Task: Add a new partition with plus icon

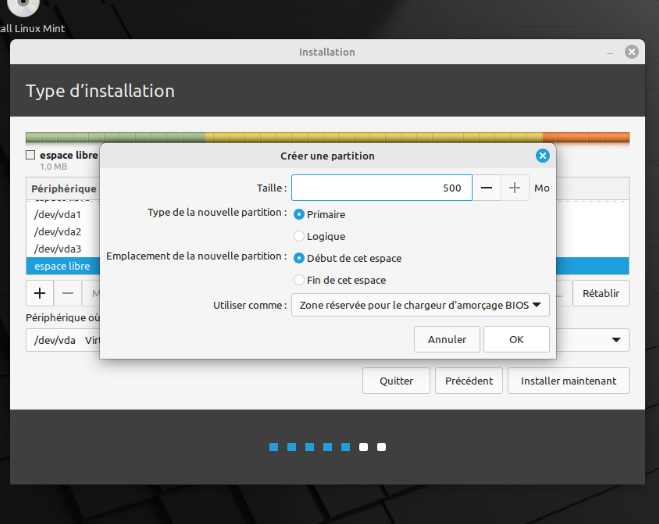Action: click(40, 293)
